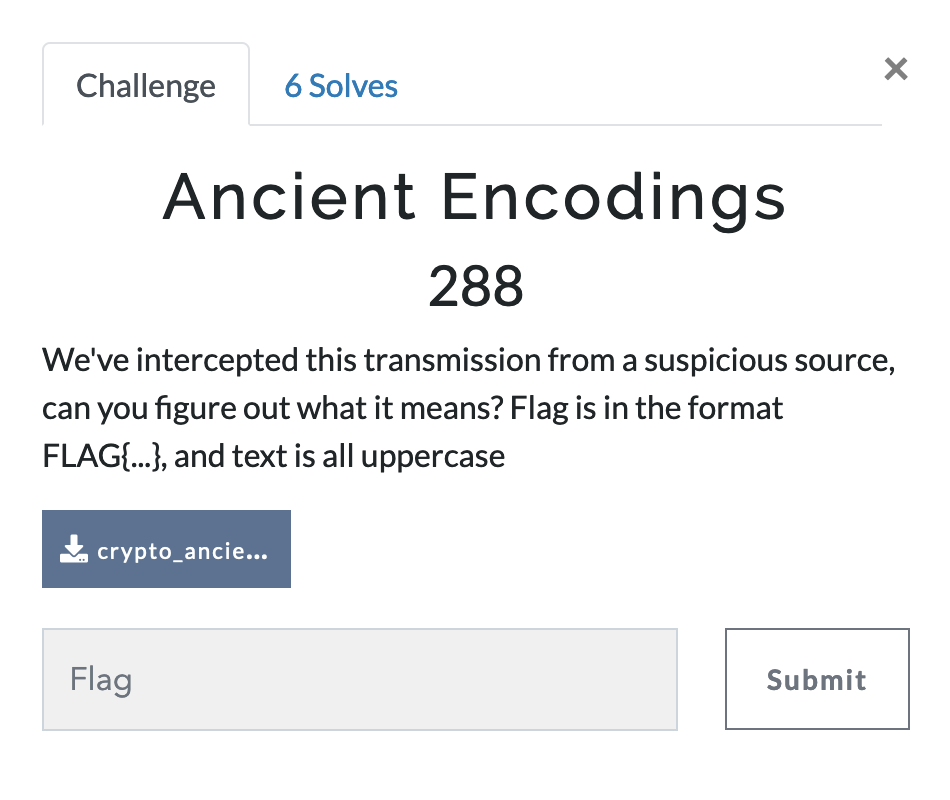This screenshot has width=950, height=800.
Task: Focus the Flag input field
Action: coord(360,680)
